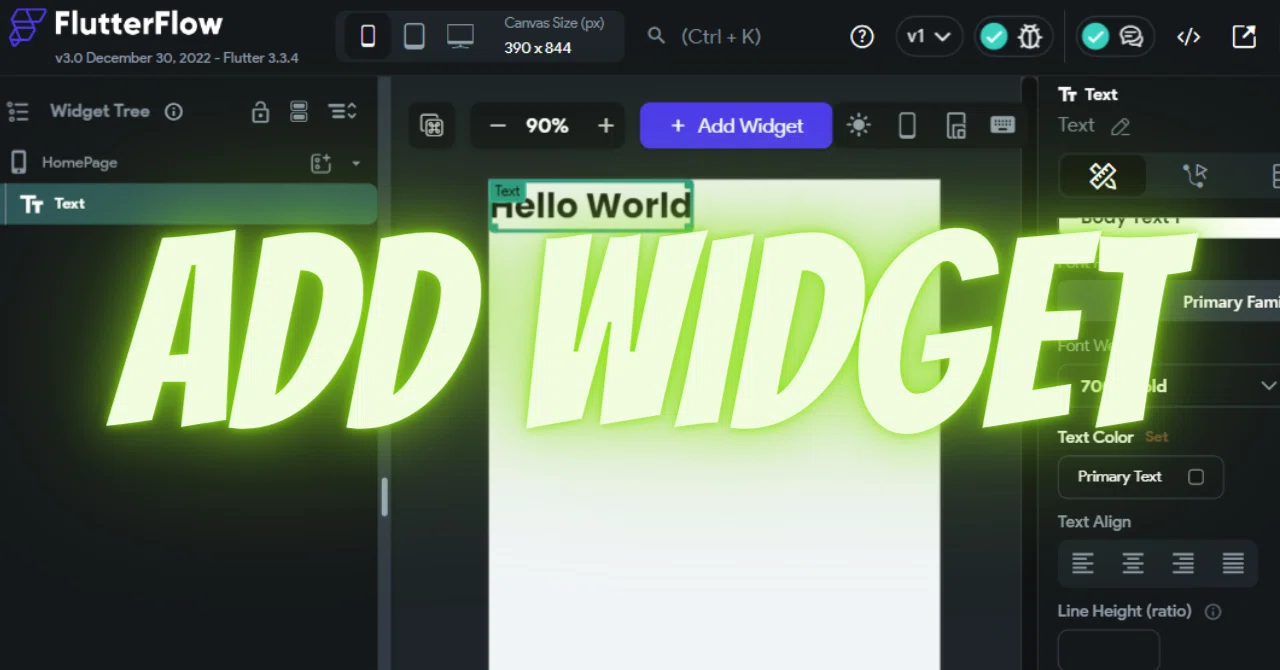1280x670 pixels.
Task: Select the Hello World text on canvas
Action: click(591, 206)
